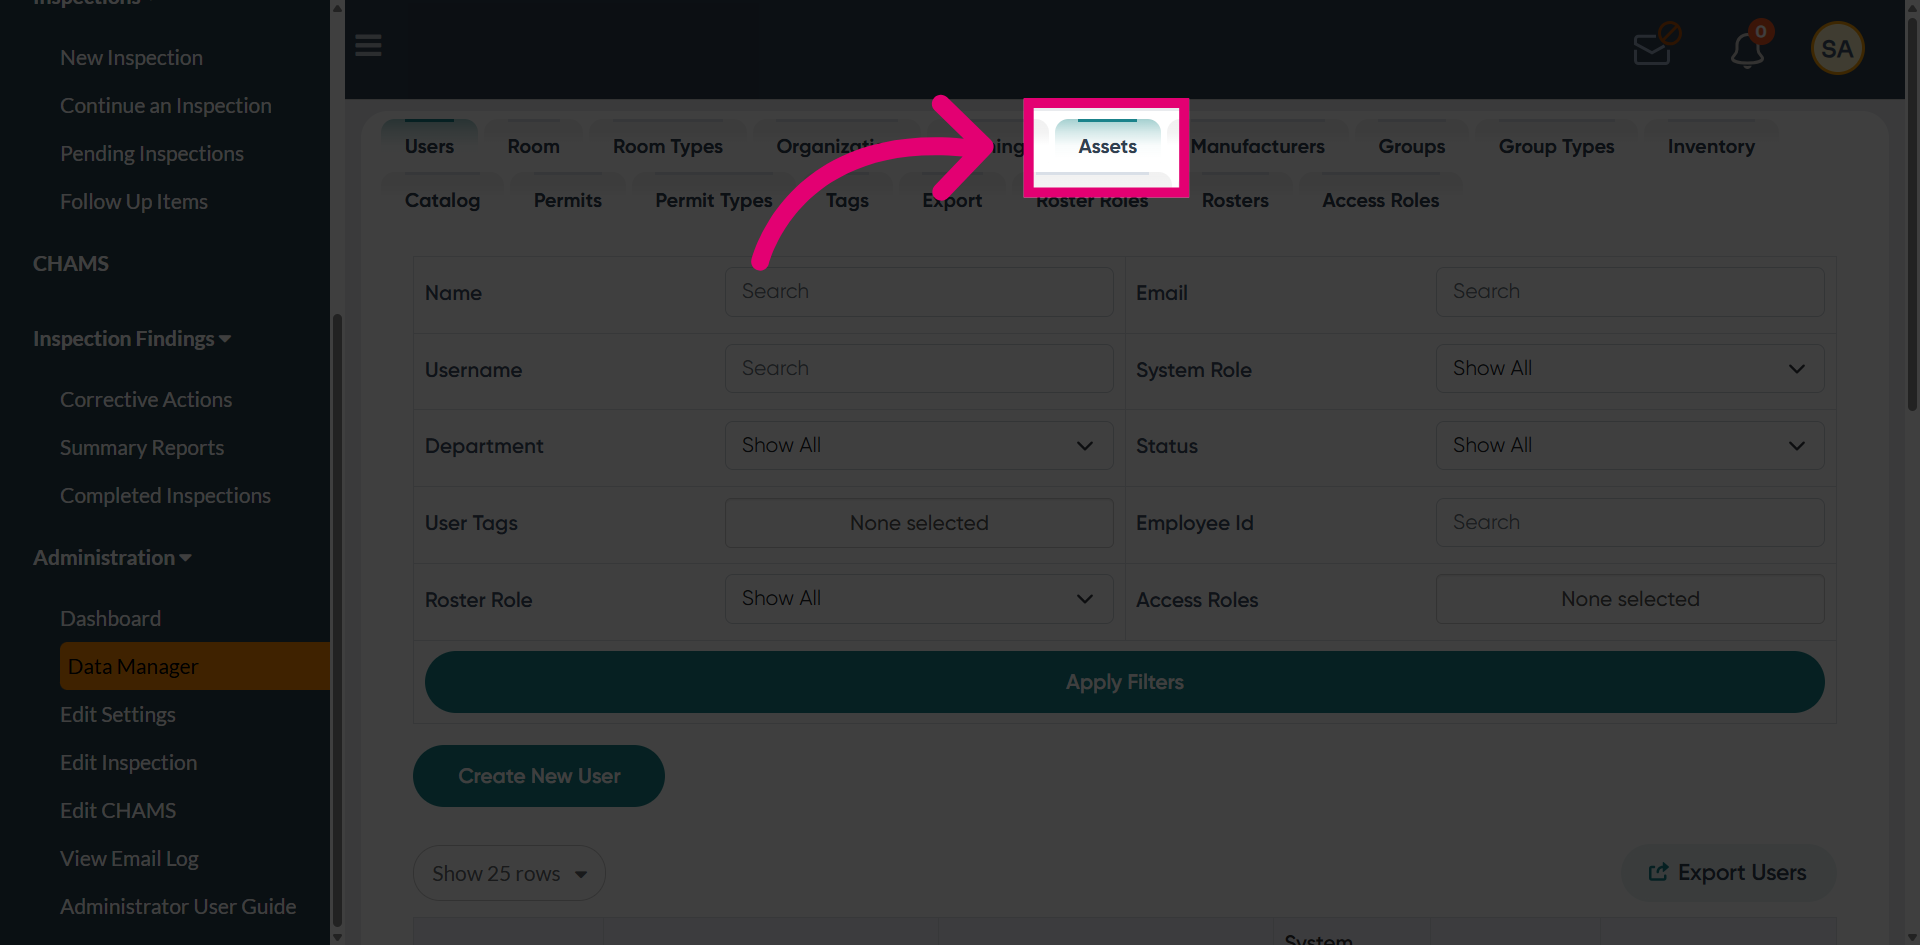1920x945 pixels.
Task: Open the Users tab
Action: (429, 146)
